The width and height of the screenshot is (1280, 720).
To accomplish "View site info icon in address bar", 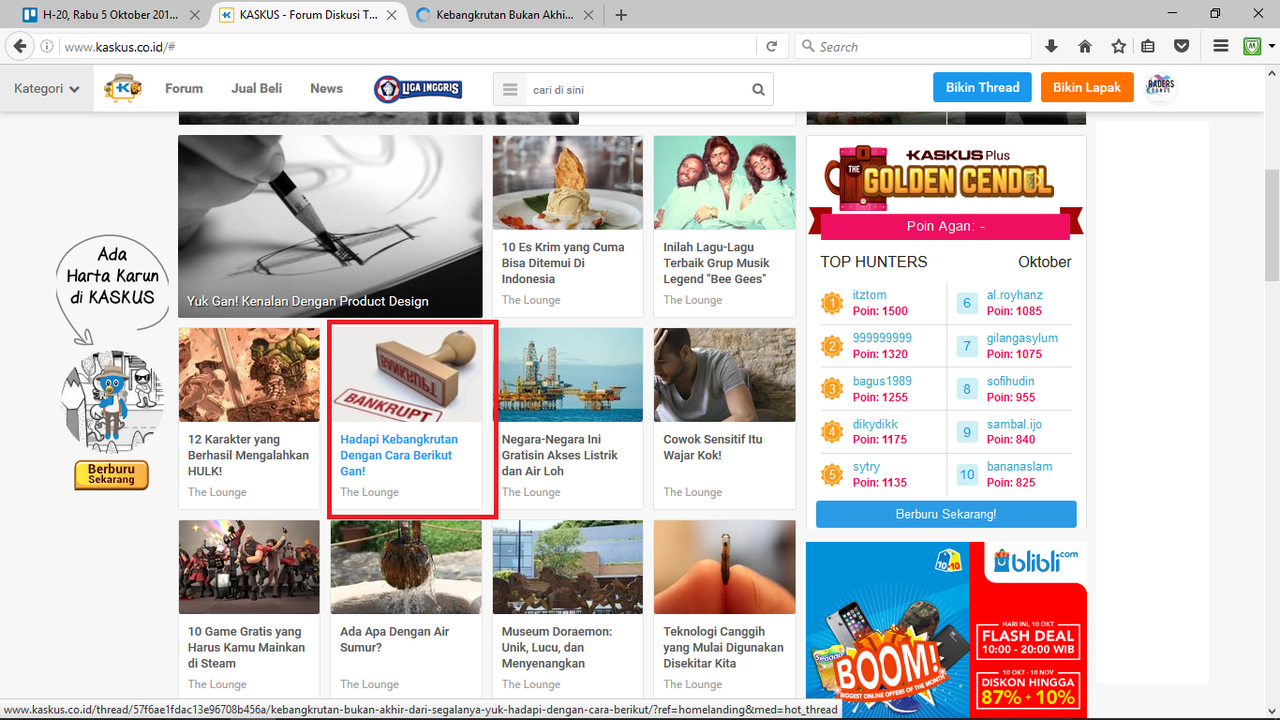I will pyautogui.click(x=47, y=46).
